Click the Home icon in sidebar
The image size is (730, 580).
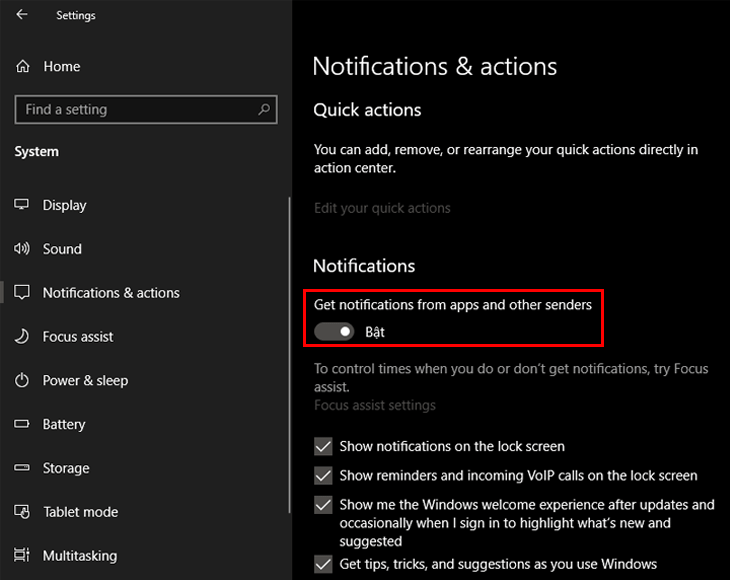(x=22, y=66)
